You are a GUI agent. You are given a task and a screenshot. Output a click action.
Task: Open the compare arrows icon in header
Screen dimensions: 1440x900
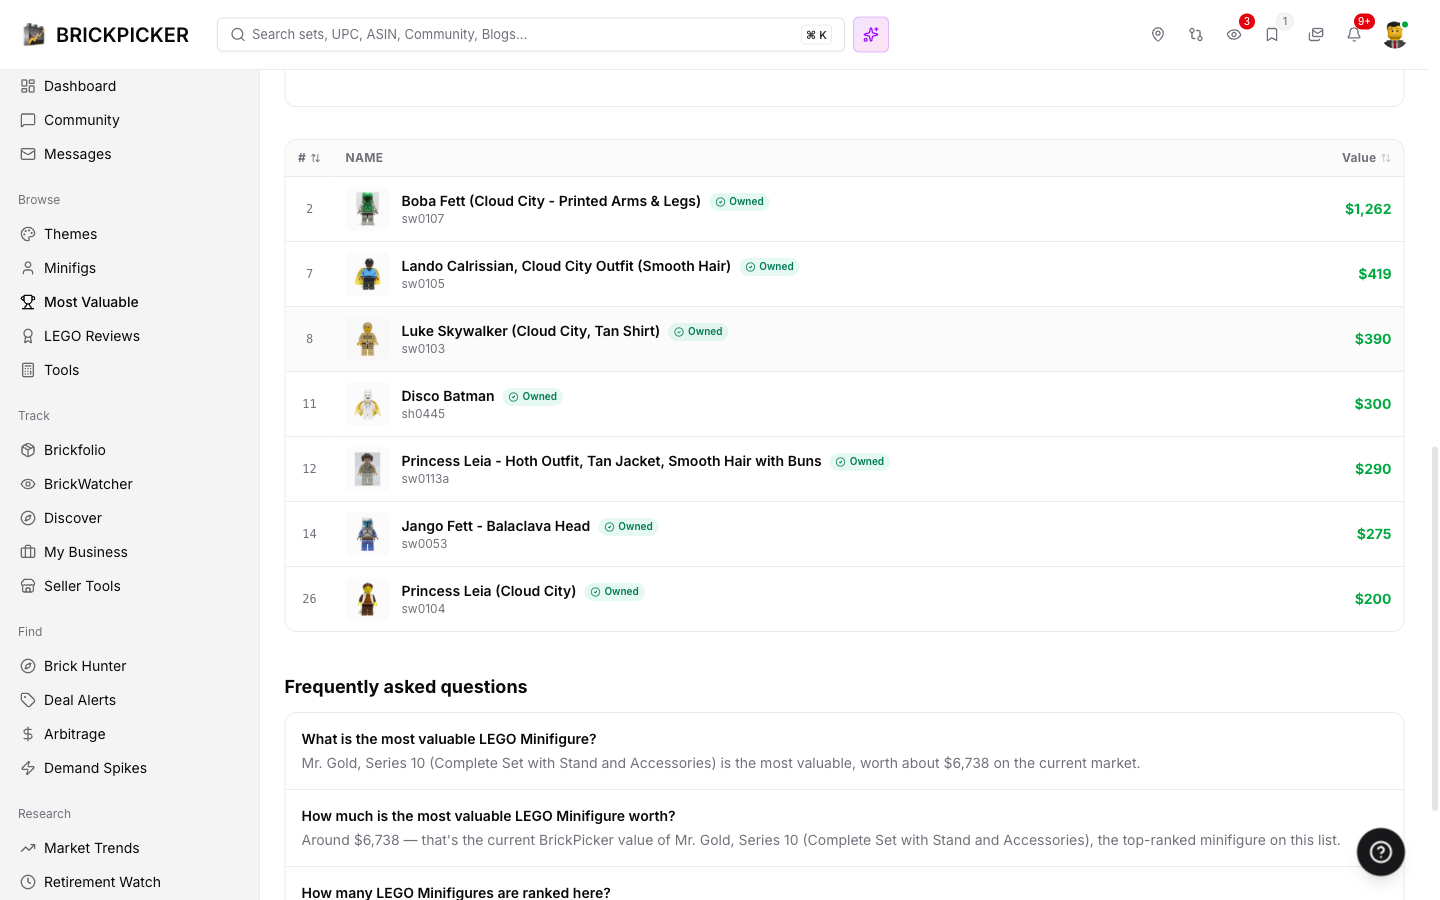pos(1196,35)
